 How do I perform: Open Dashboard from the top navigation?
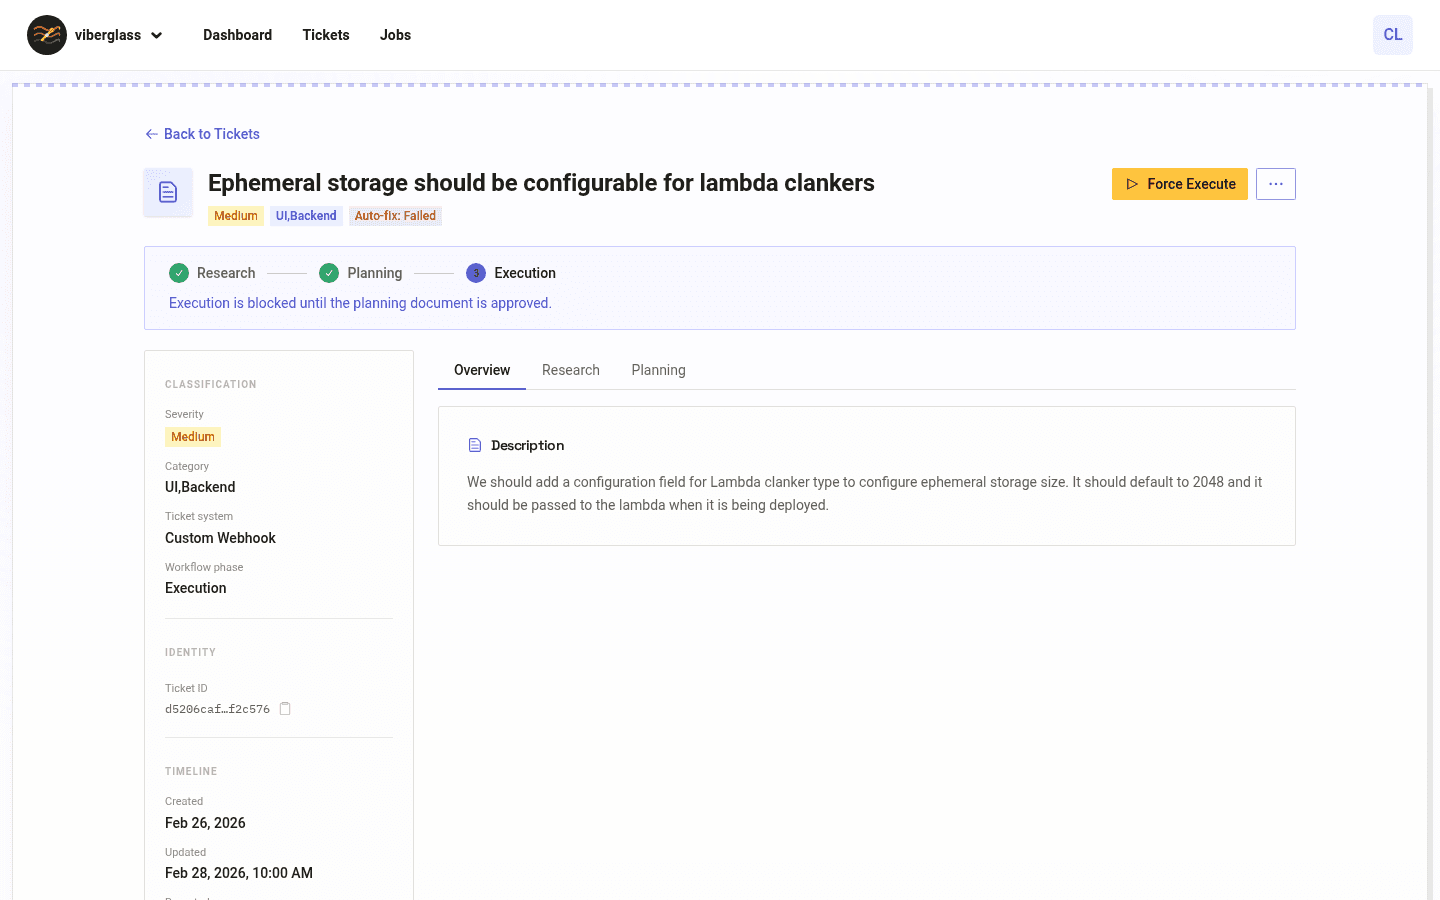237,35
